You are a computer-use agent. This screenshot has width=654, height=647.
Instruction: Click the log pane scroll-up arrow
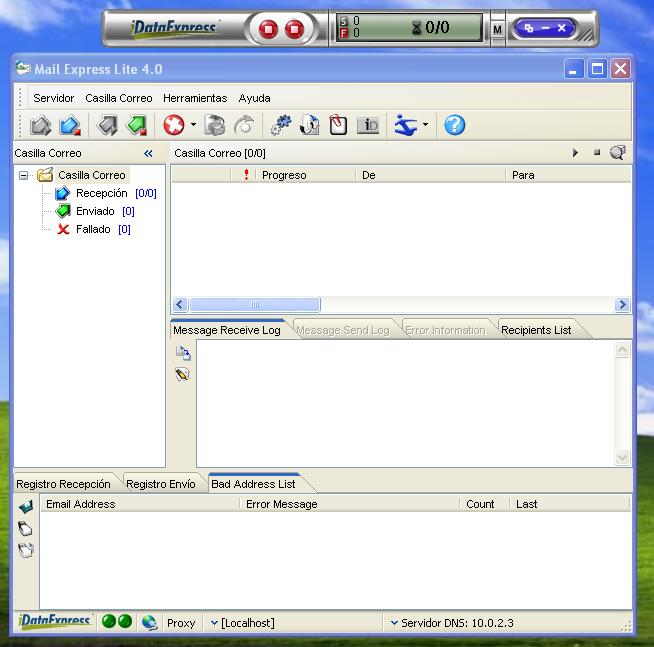(622, 350)
